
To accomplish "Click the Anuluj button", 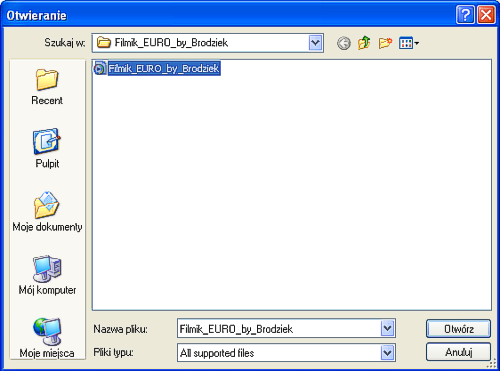I will click(458, 352).
